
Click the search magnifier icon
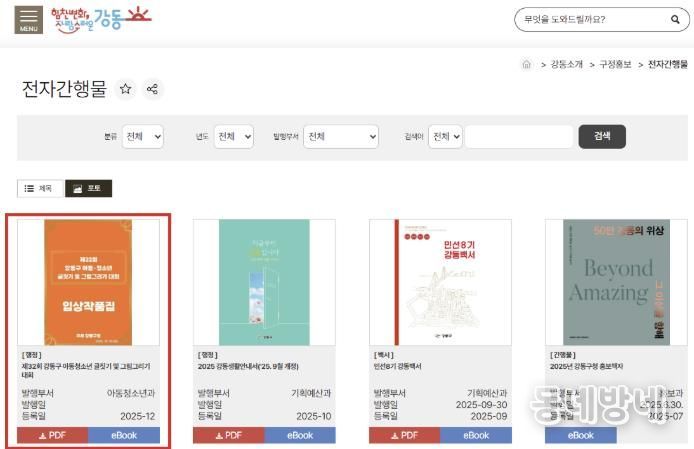click(675, 19)
